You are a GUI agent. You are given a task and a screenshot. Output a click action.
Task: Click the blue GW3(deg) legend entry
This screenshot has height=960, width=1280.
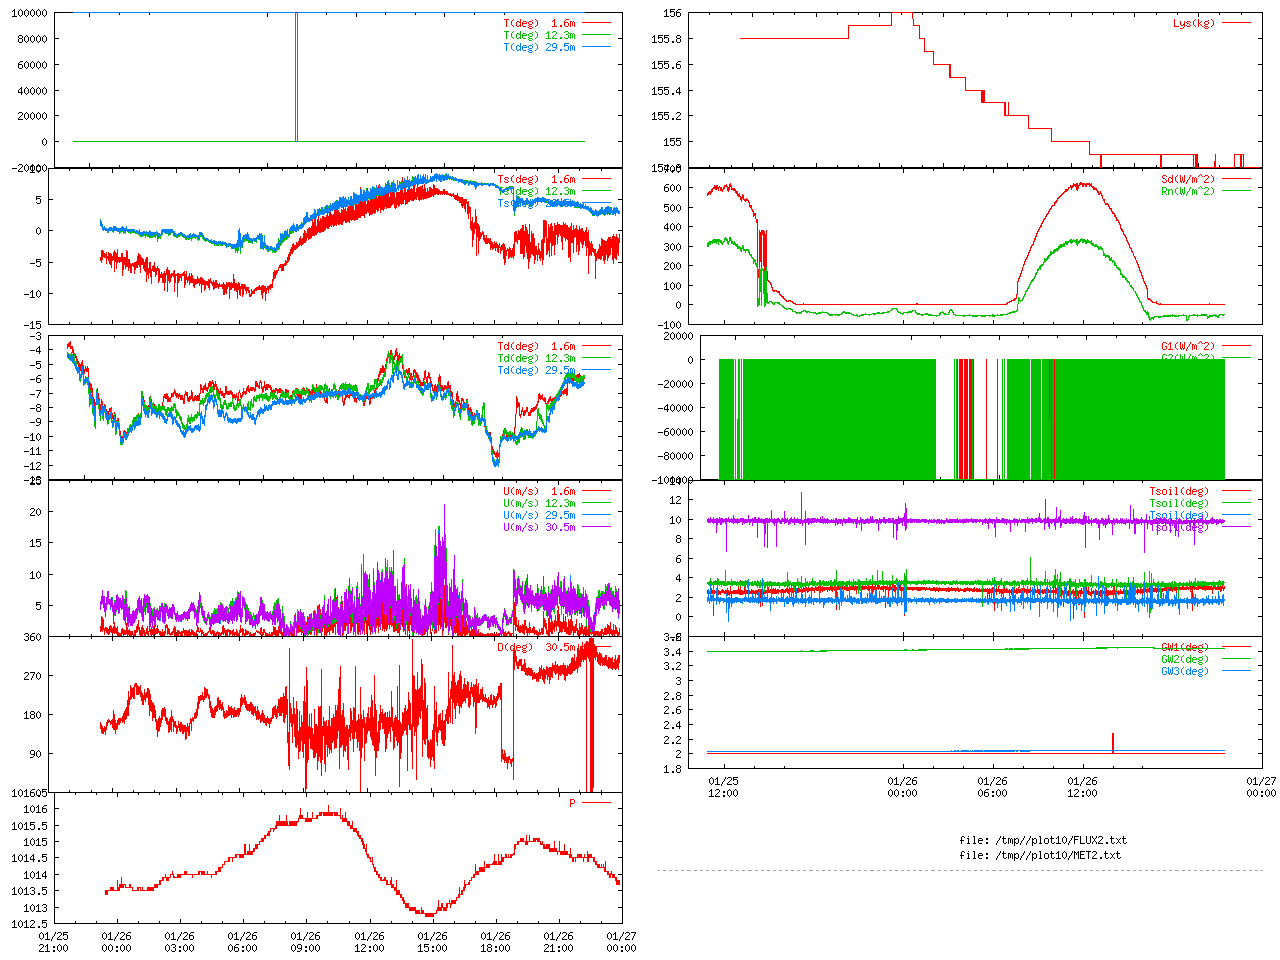pos(1184,671)
